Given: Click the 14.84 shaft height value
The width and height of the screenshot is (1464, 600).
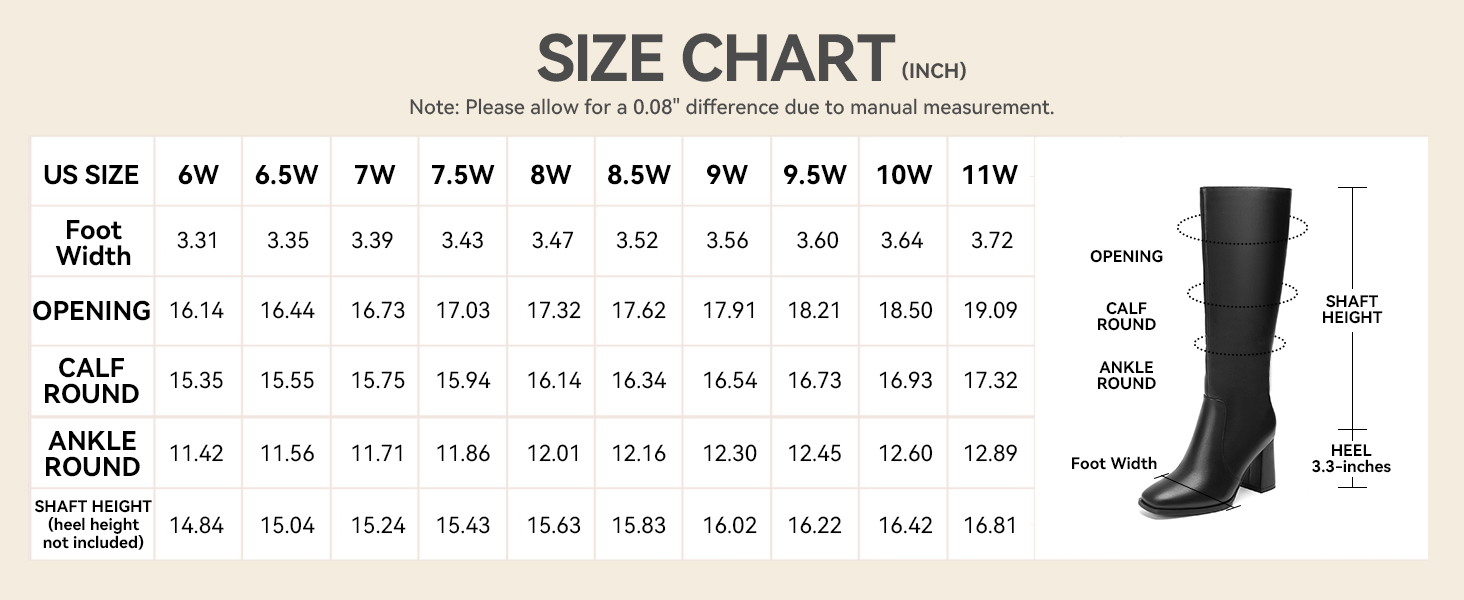Looking at the screenshot, I should [196, 525].
